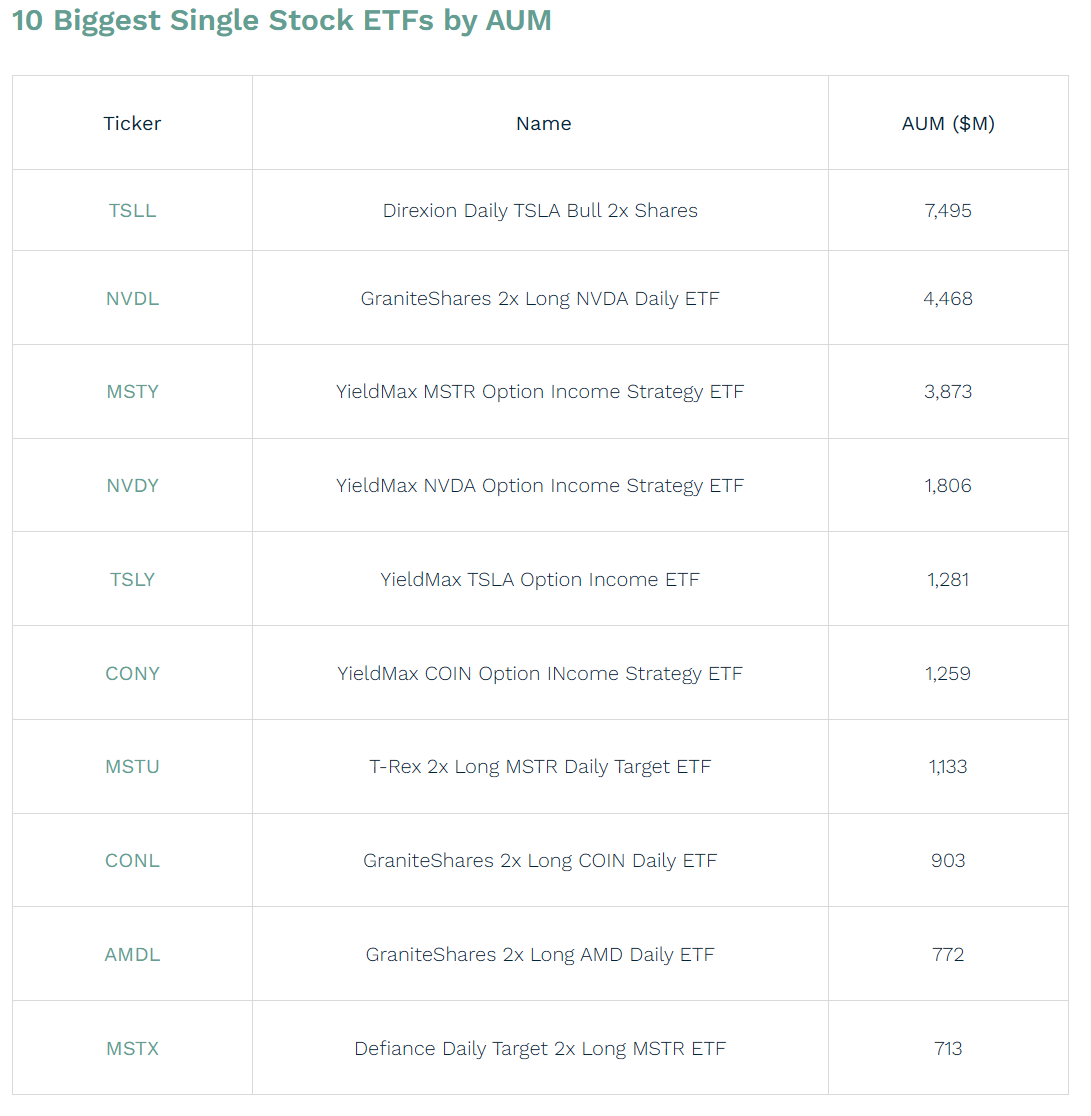Screen dimensions: 1091x1116
Task: Click the MSTX ticker link
Action: pyautogui.click(x=132, y=1049)
